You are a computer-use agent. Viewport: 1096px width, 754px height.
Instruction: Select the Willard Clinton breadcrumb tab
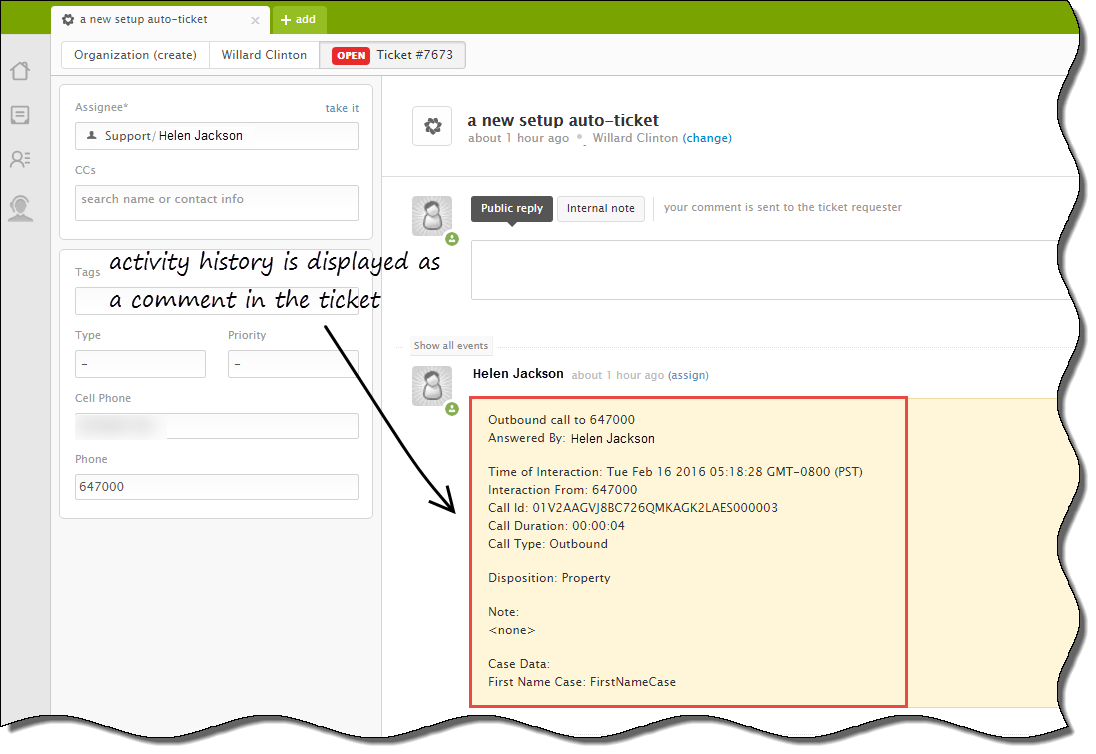point(264,55)
